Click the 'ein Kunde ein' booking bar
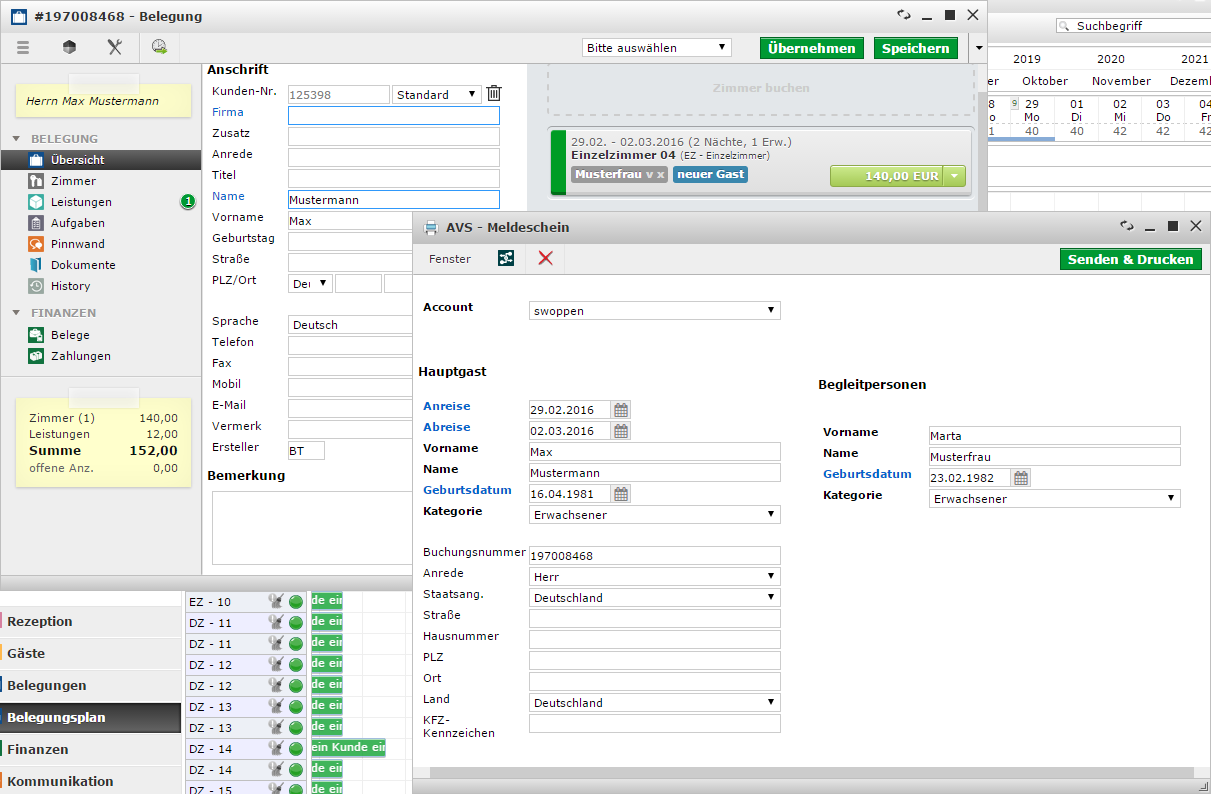The width and height of the screenshot is (1211, 794). 348,748
